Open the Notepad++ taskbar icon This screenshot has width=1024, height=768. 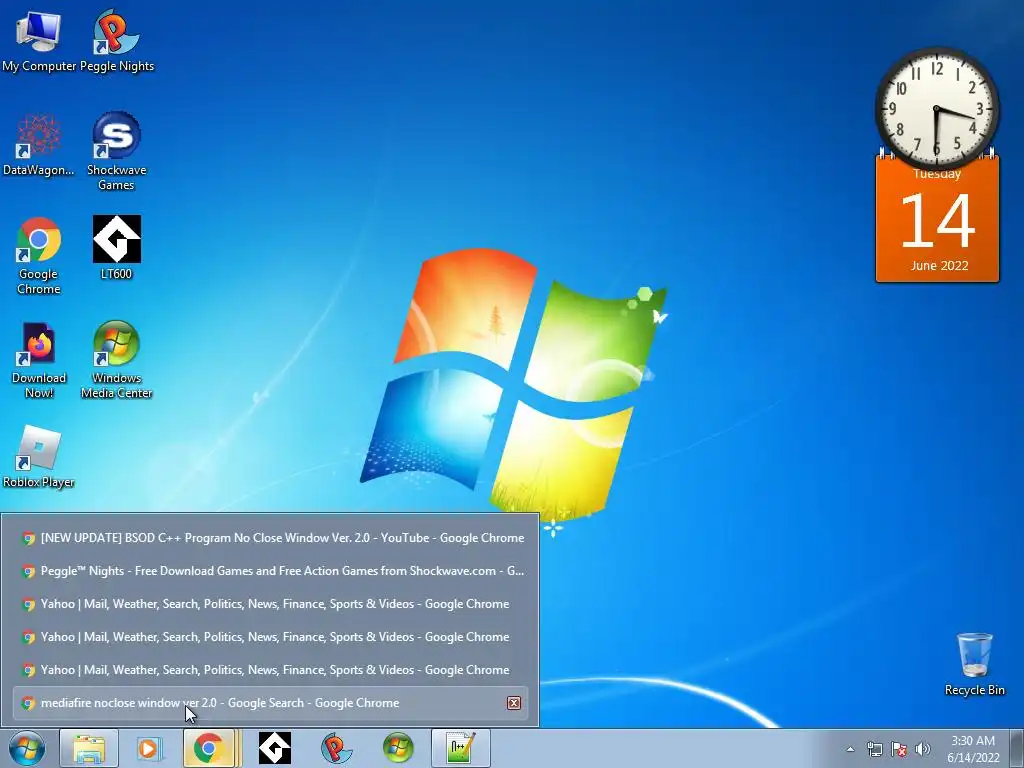point(460,748)
